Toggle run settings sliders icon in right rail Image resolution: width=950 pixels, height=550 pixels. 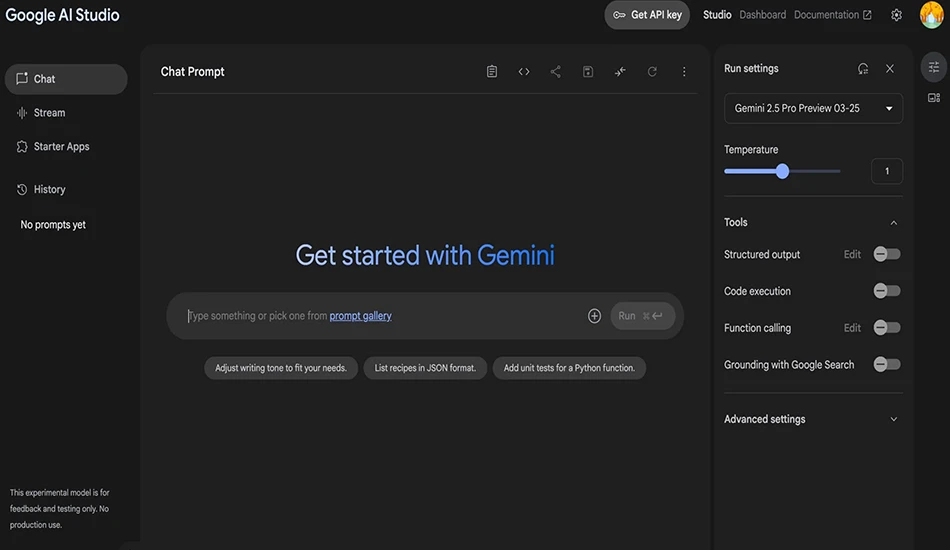point(934,67)
